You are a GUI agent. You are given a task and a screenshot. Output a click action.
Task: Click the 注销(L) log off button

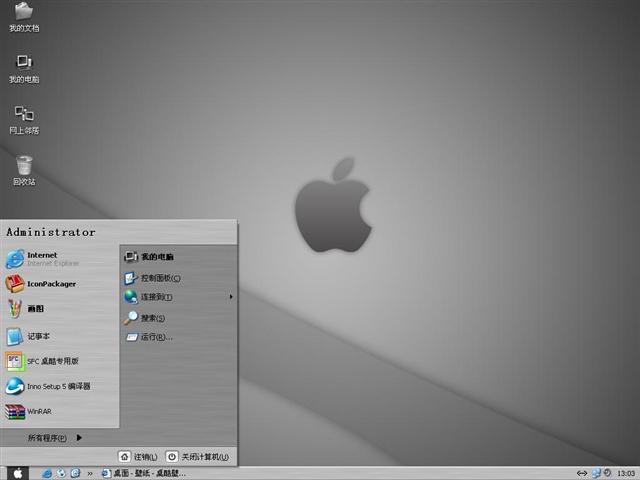[138, 457]
